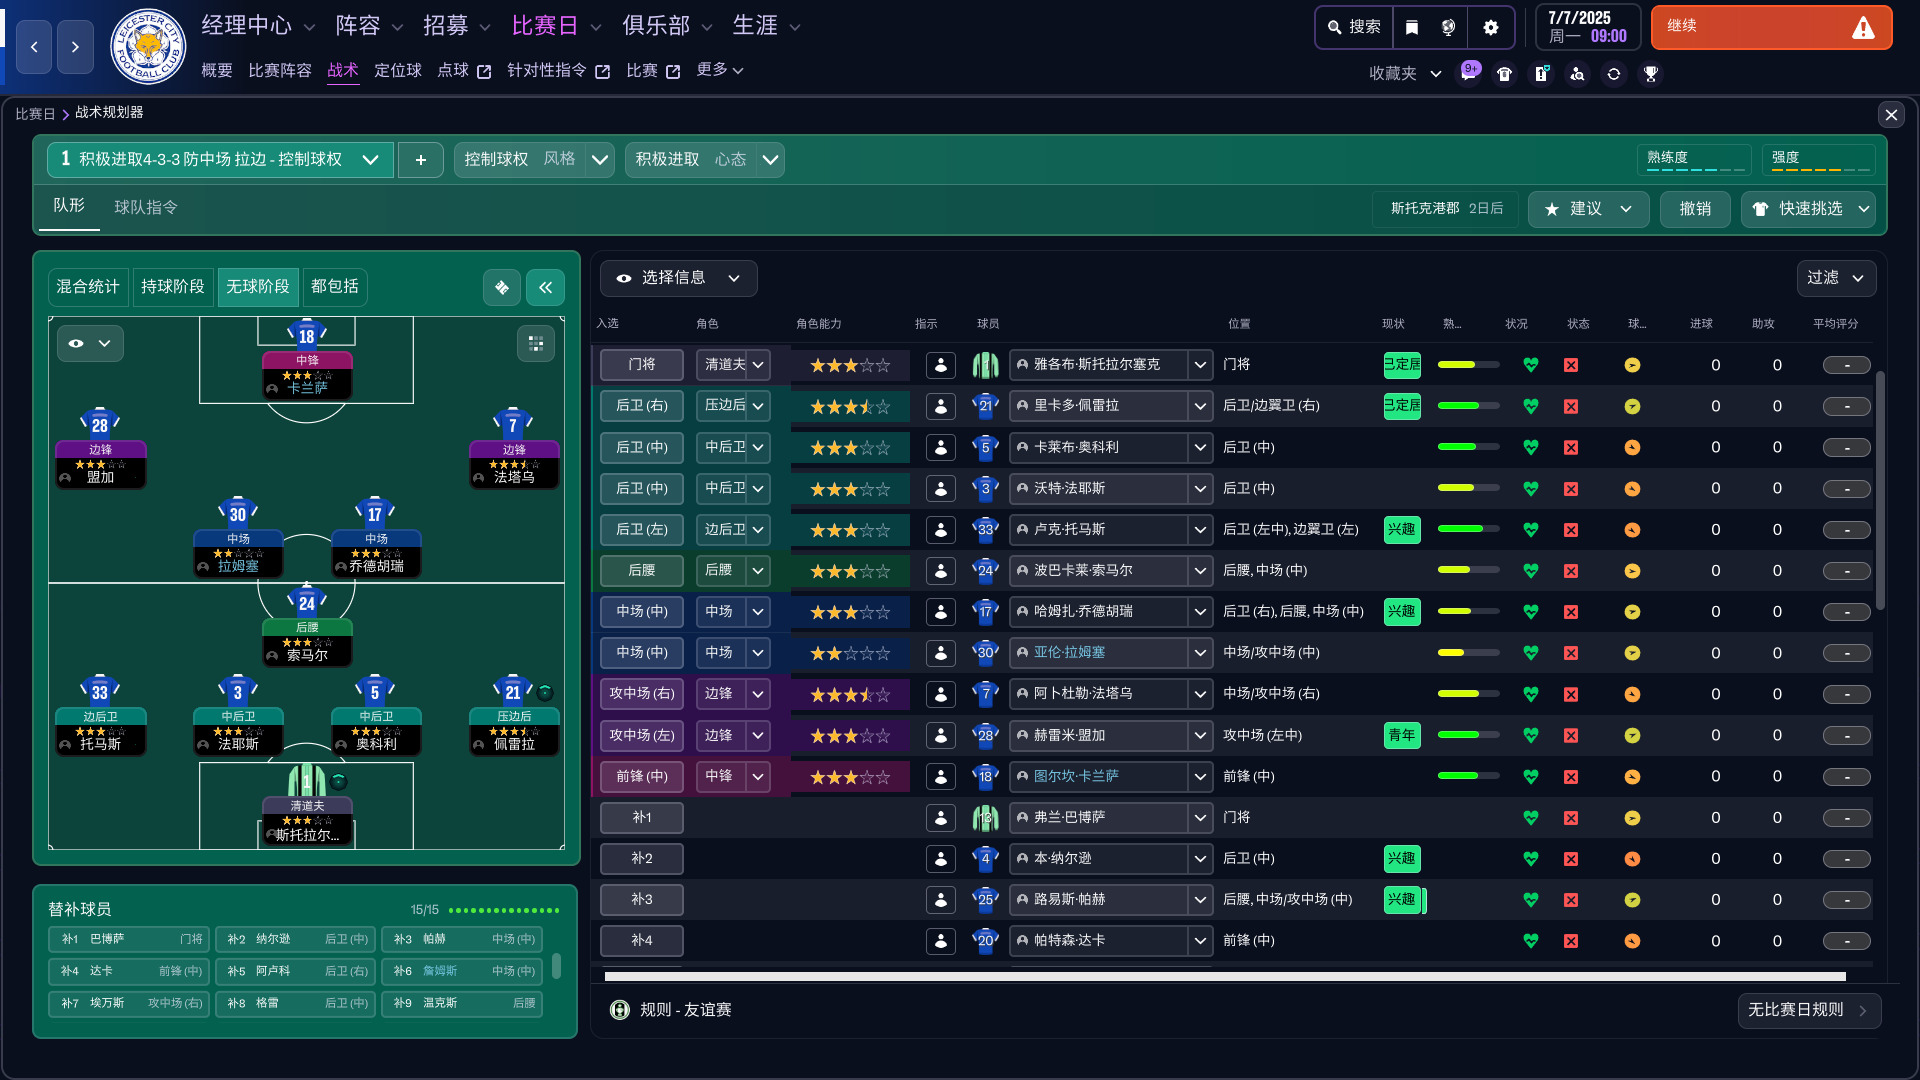This screenshot has height=1080, width=1920.
Task: Click the 撤销 button
Action: [x=1695, y=209]
